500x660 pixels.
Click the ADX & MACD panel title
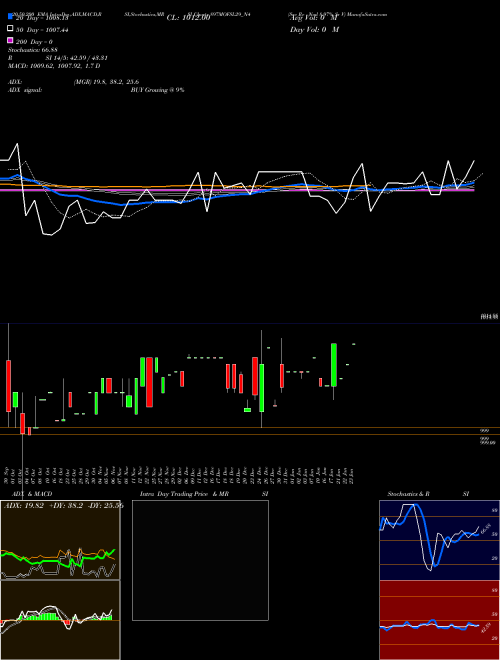32,494
